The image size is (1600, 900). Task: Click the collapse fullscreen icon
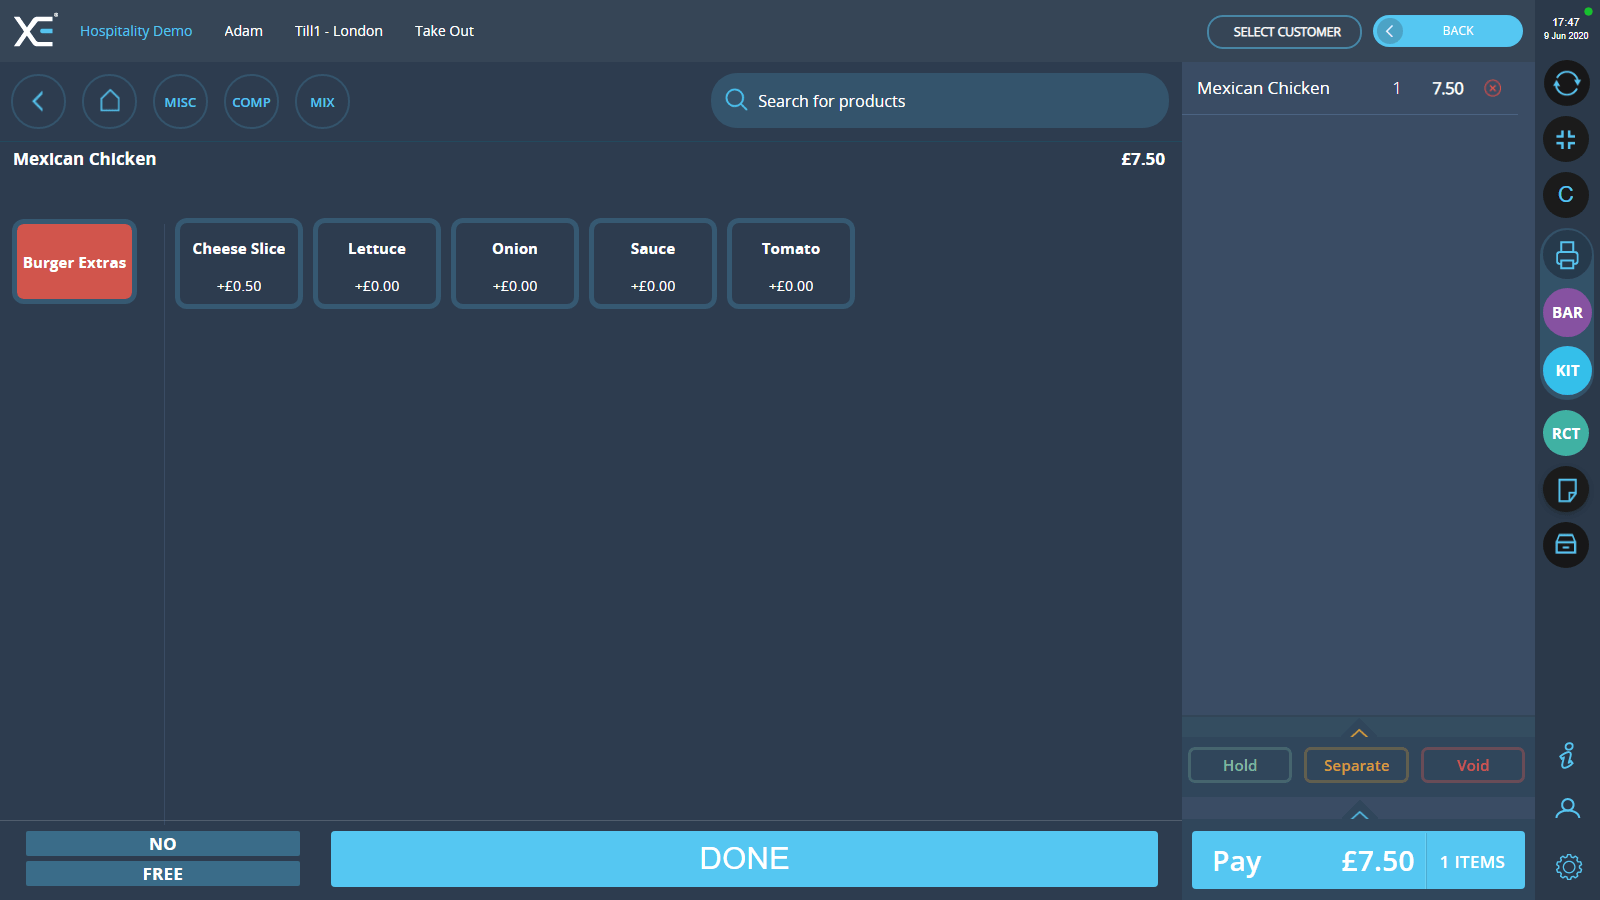coord(1566,140)
